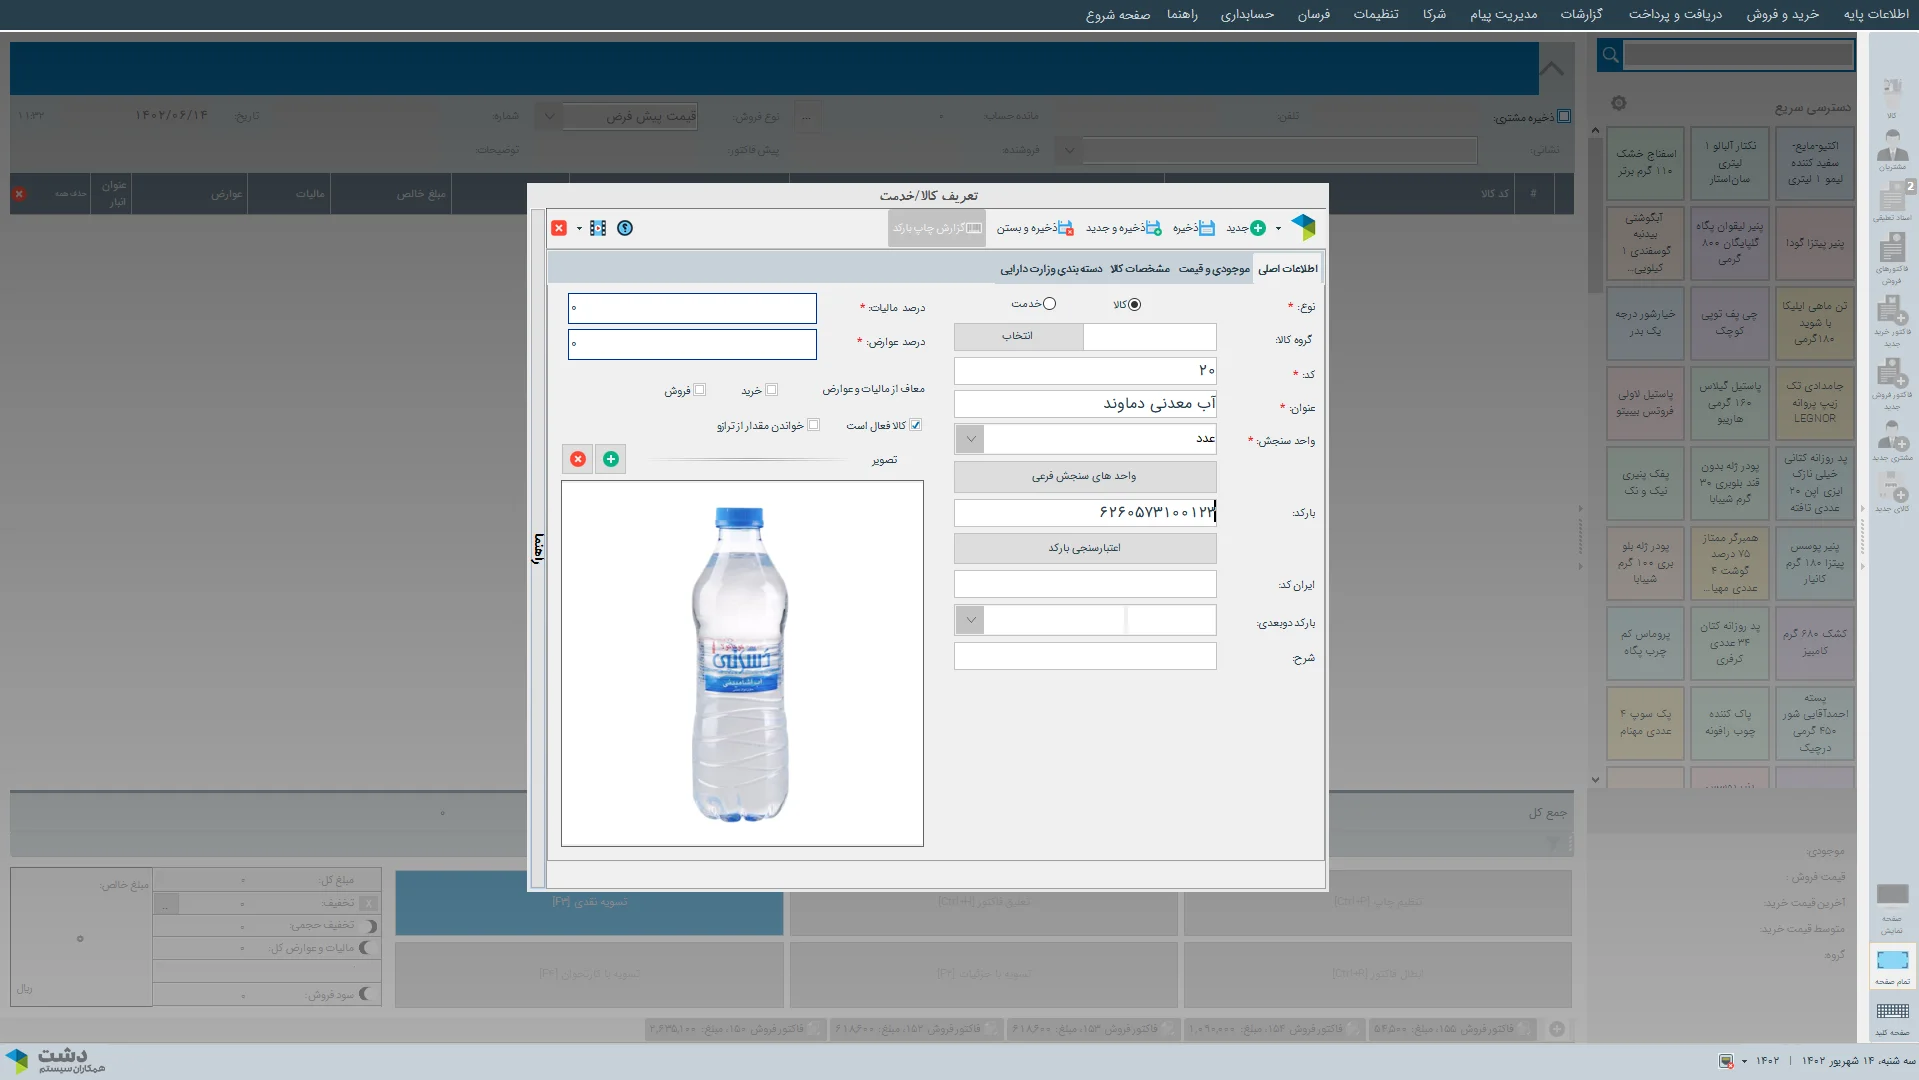Viewport: 1919px width, 1080px height.
Task: Open the واحد سنجش unit dropdown
Action: [x=970, y=439]
